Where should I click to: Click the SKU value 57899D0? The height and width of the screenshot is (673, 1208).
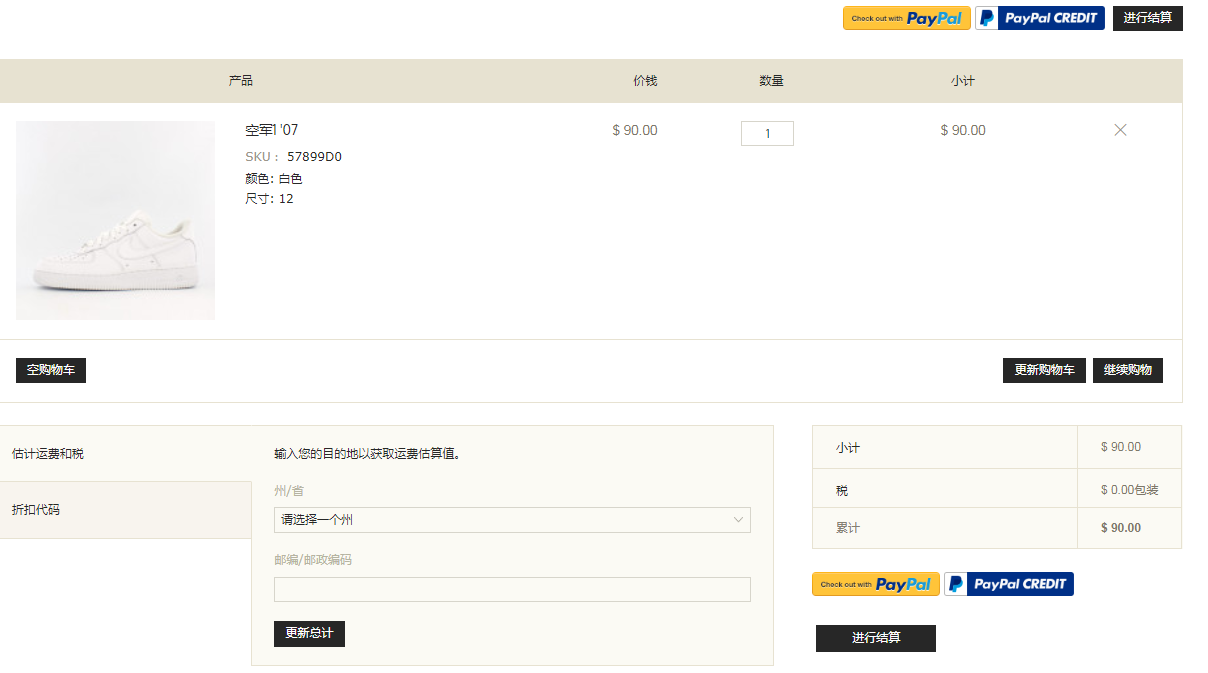coord(314,157)
